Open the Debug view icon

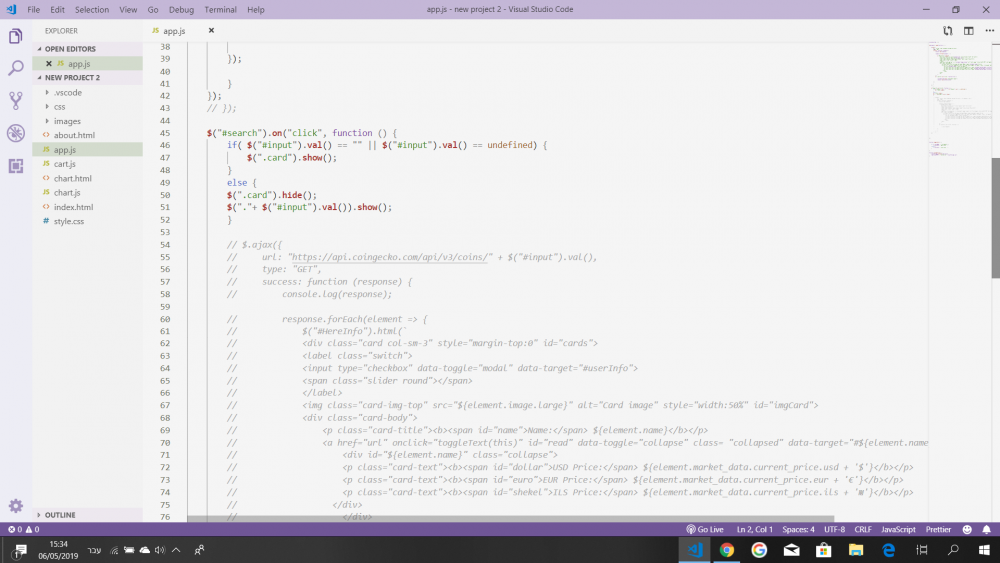16,133
